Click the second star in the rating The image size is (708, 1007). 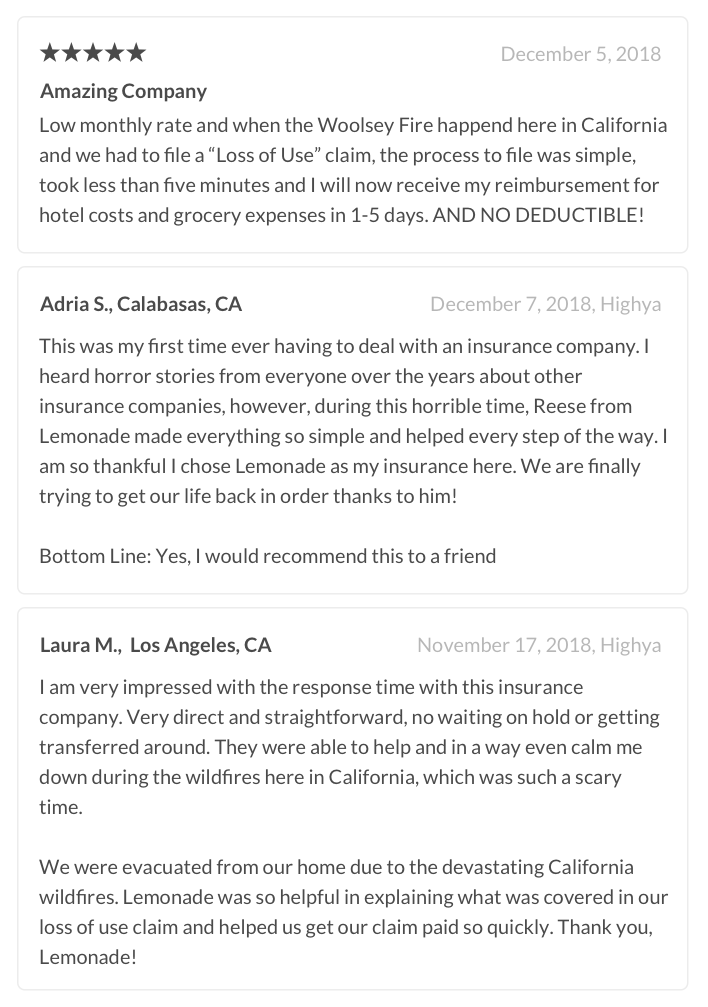pos(71,53)
